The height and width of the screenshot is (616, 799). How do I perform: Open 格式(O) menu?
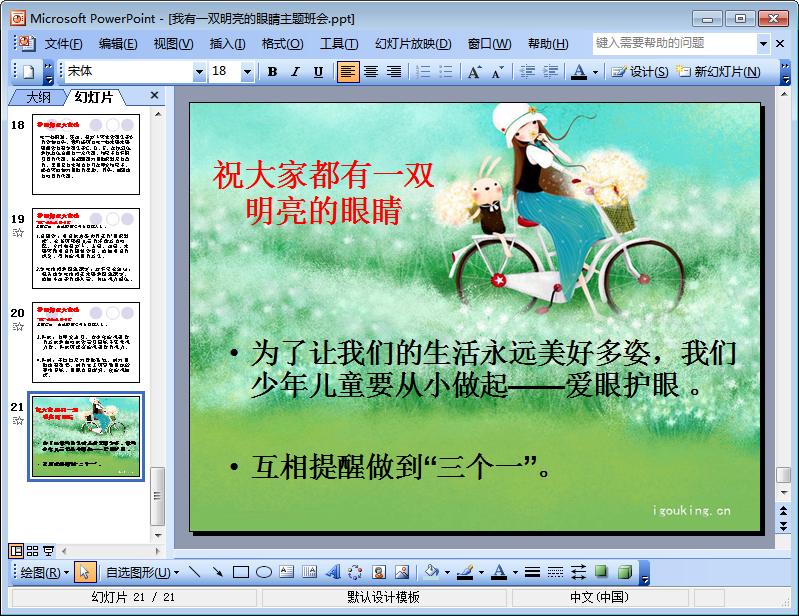(282, 44)
